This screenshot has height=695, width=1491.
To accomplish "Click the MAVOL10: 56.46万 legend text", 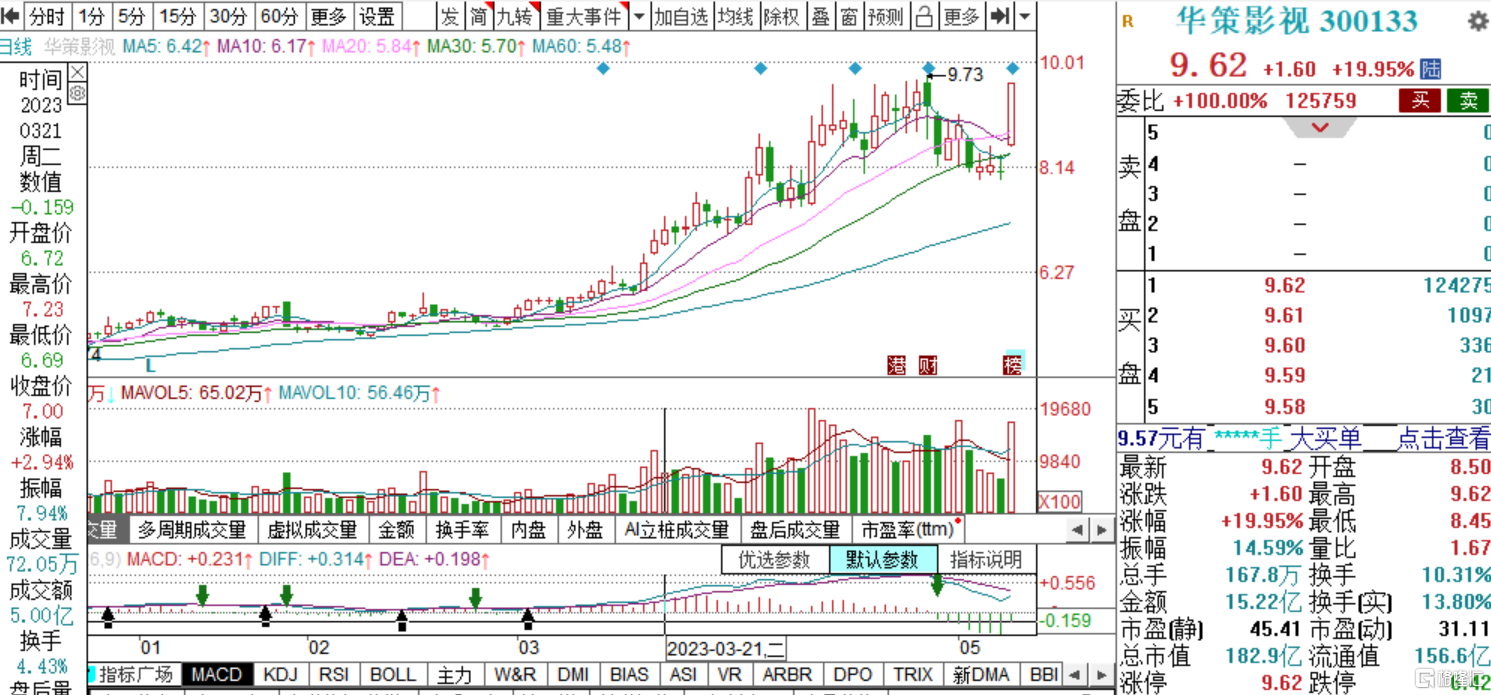I will click(358, 394).
